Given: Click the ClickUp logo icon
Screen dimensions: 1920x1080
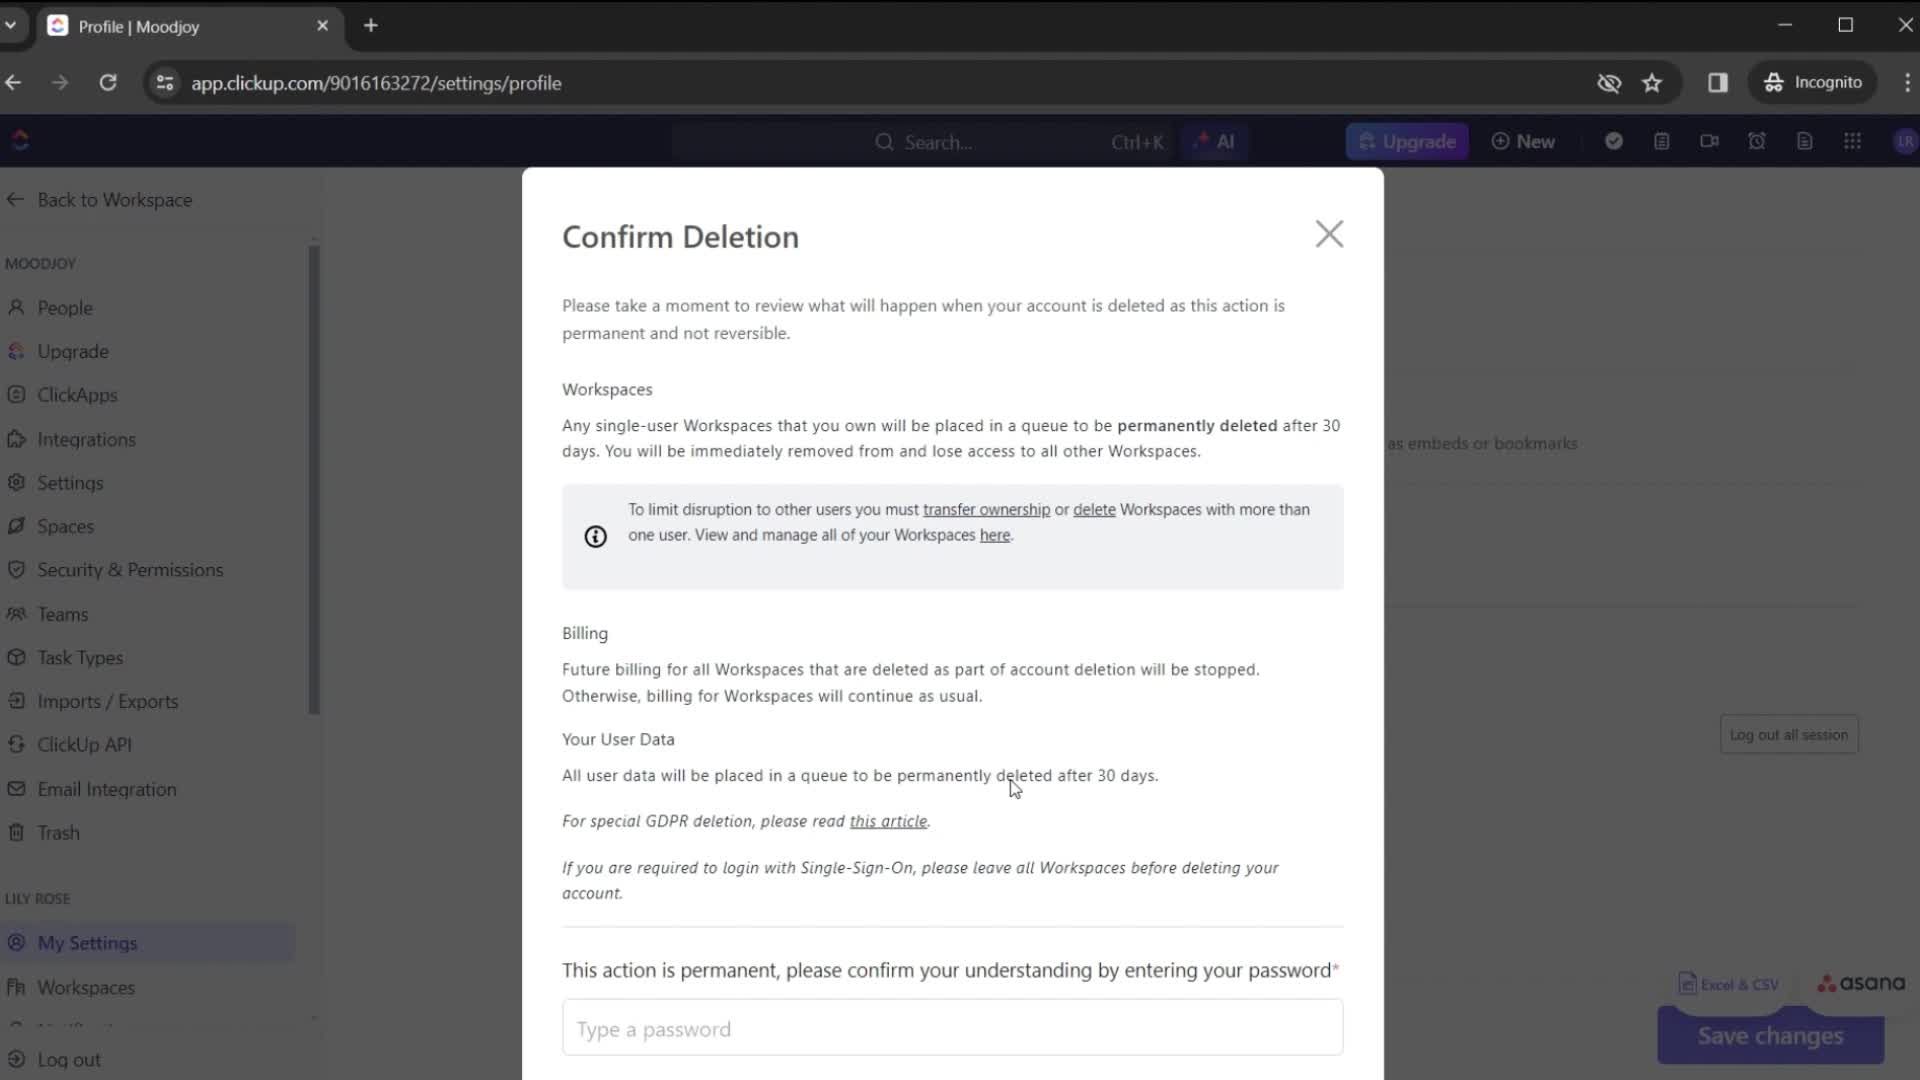Looking at the screenshot, I should point(20,141).
